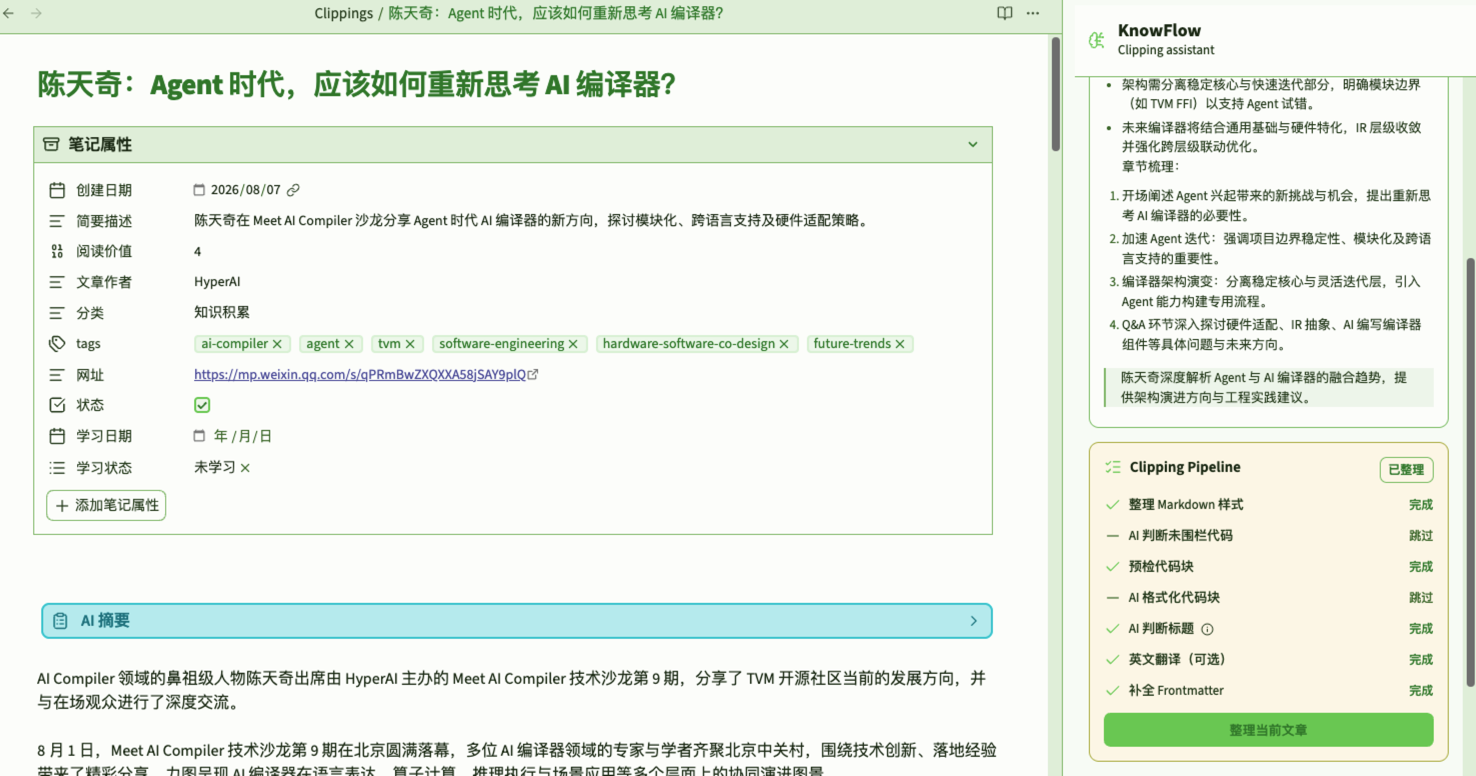Viewport: 1476px width, 776px height.
Task: Open date picker for 2026/08/07
Action: click(x=199, y=190)
